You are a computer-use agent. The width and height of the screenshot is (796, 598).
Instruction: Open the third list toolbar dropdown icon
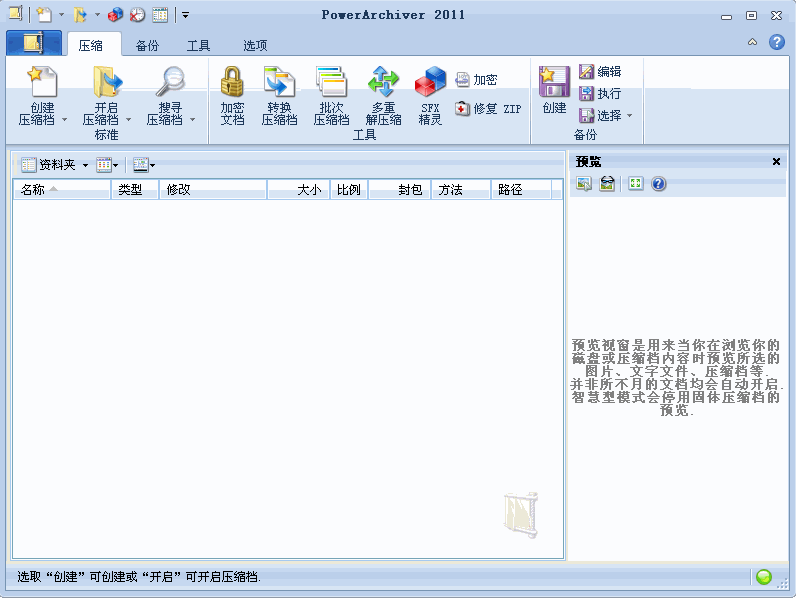[x=144, y=164]
